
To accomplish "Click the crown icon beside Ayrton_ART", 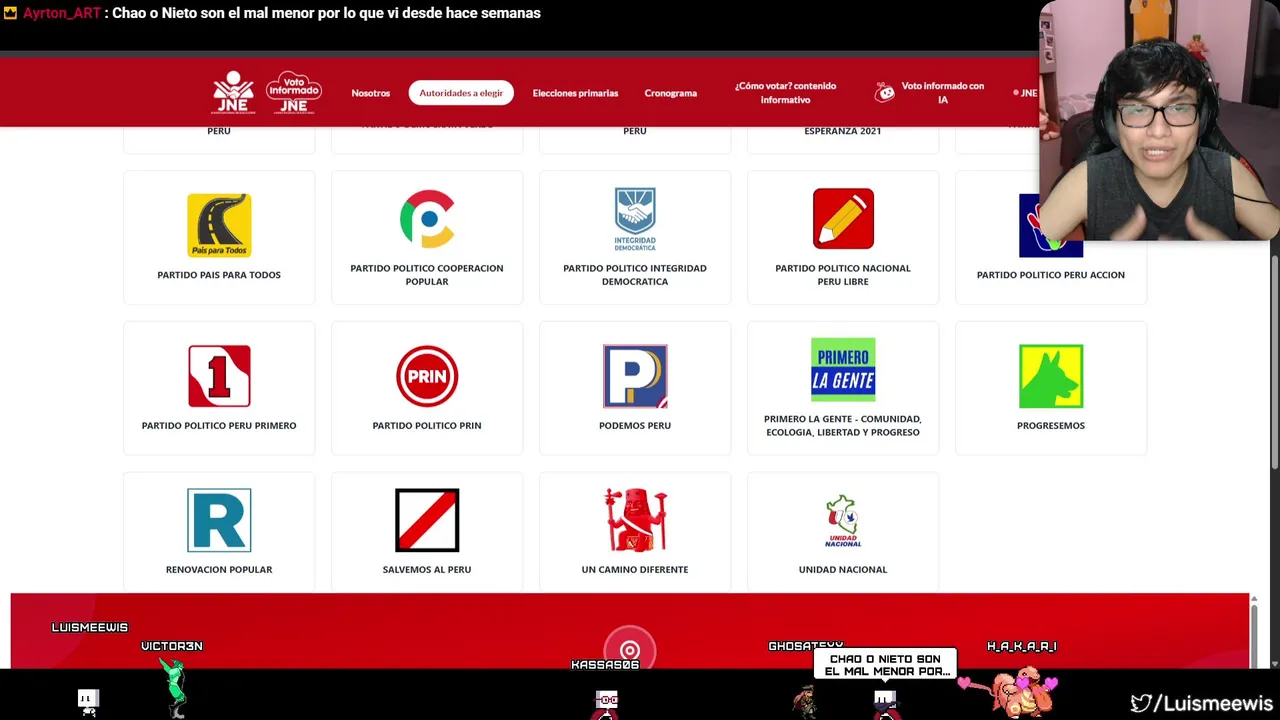I will [x=10, y=13].
